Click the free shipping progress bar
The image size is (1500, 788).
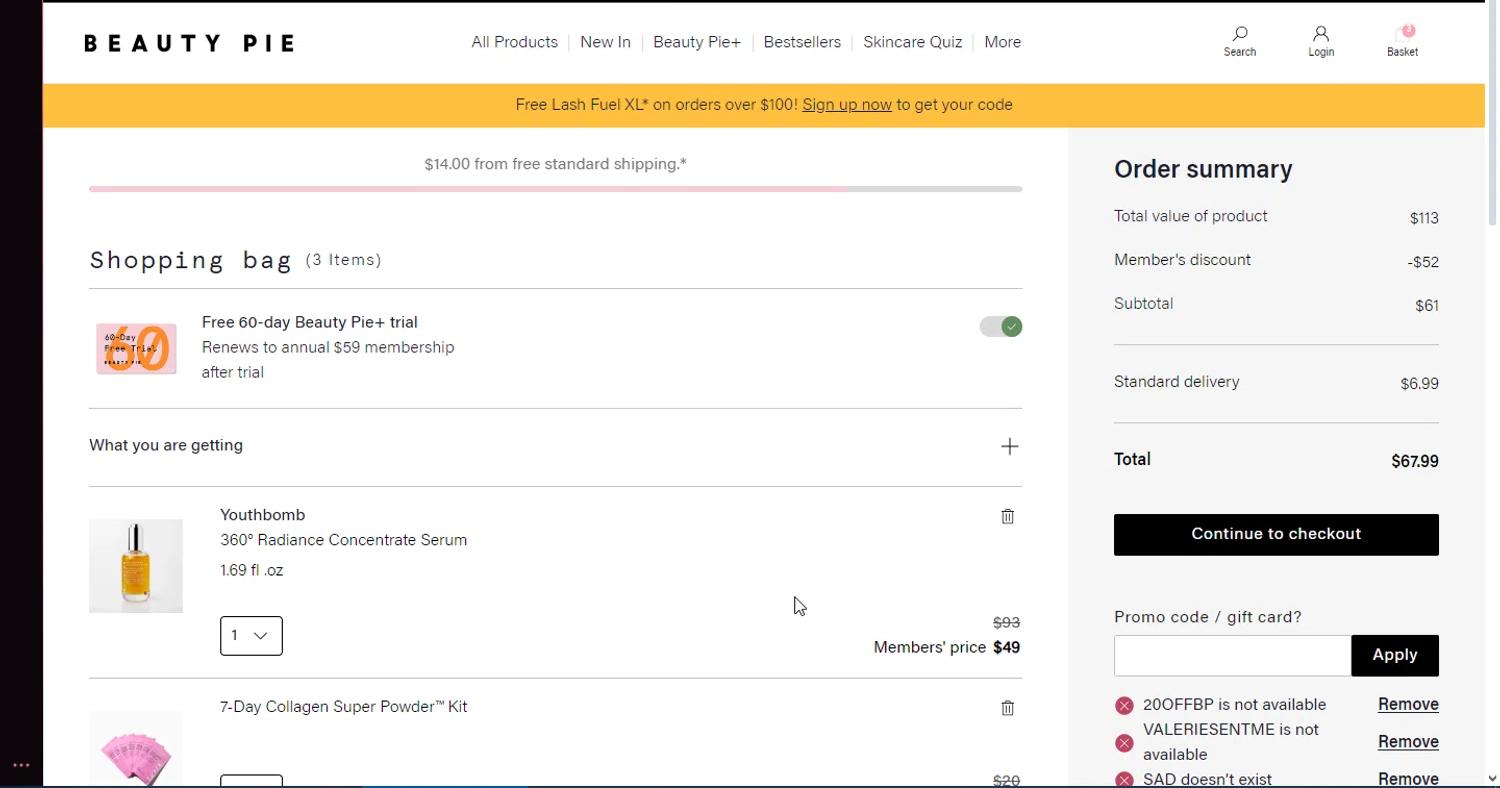tap(555, 189)
